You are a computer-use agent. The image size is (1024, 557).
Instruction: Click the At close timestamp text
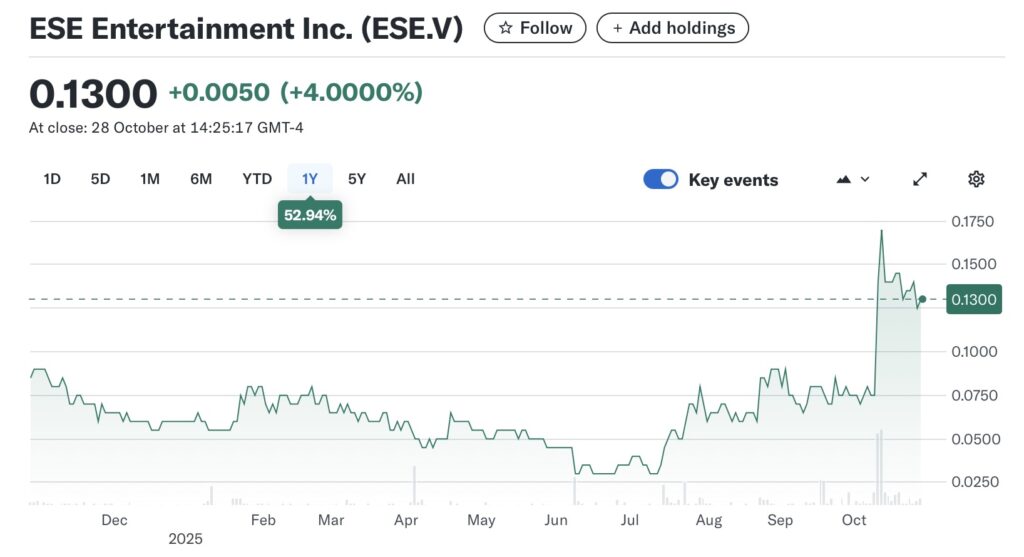tap(166, 127)
